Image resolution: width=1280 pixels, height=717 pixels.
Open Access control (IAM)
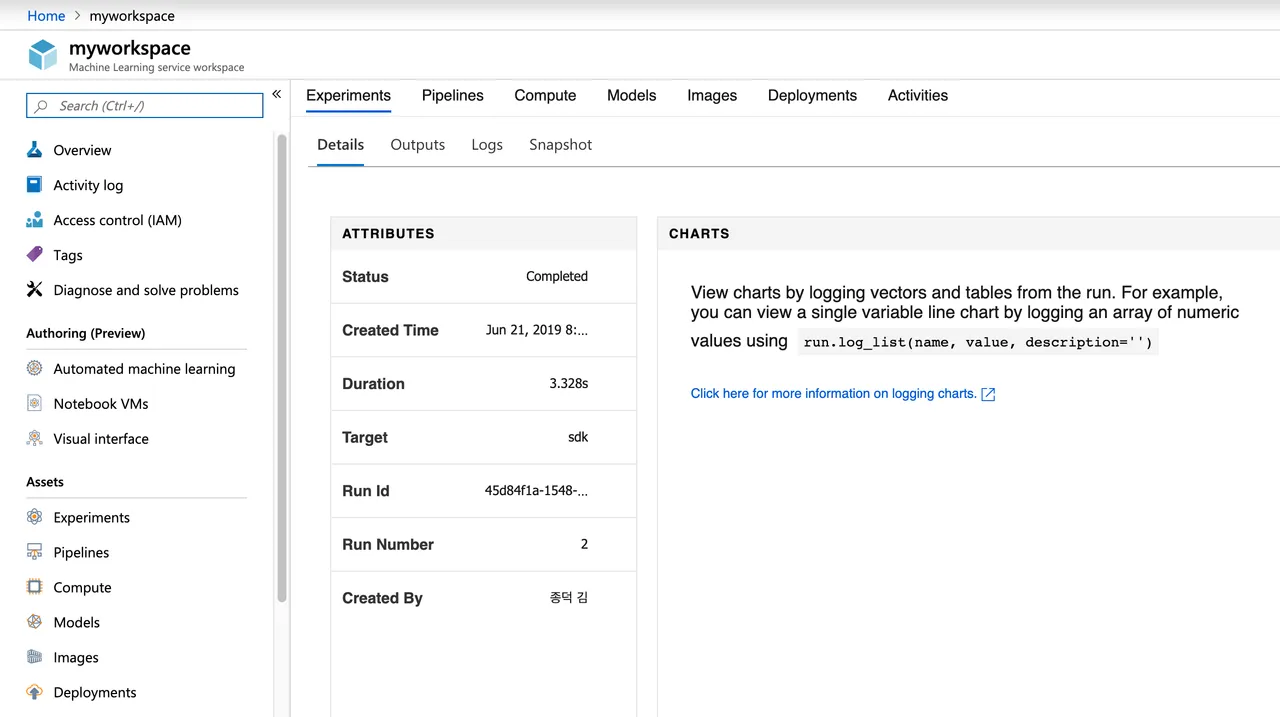coord(117,220)
